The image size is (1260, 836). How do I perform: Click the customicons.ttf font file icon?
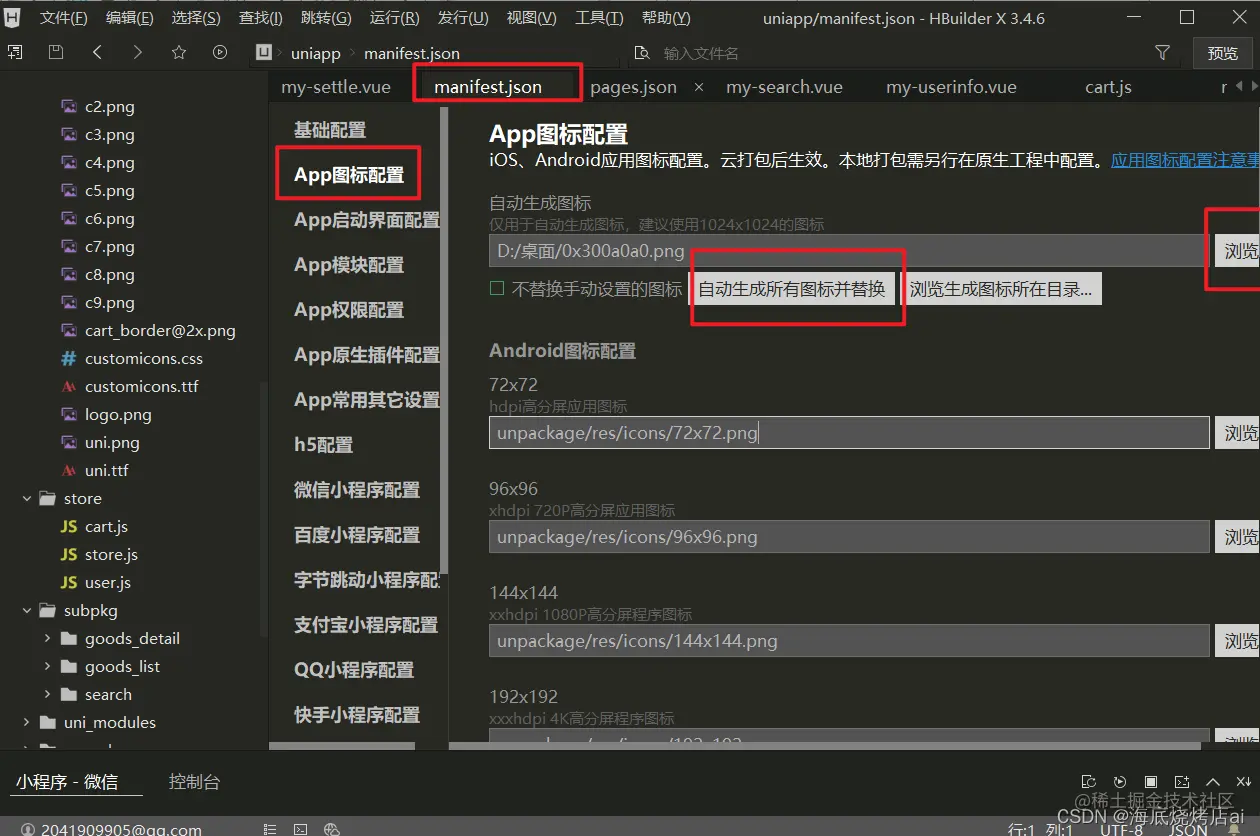69,386
